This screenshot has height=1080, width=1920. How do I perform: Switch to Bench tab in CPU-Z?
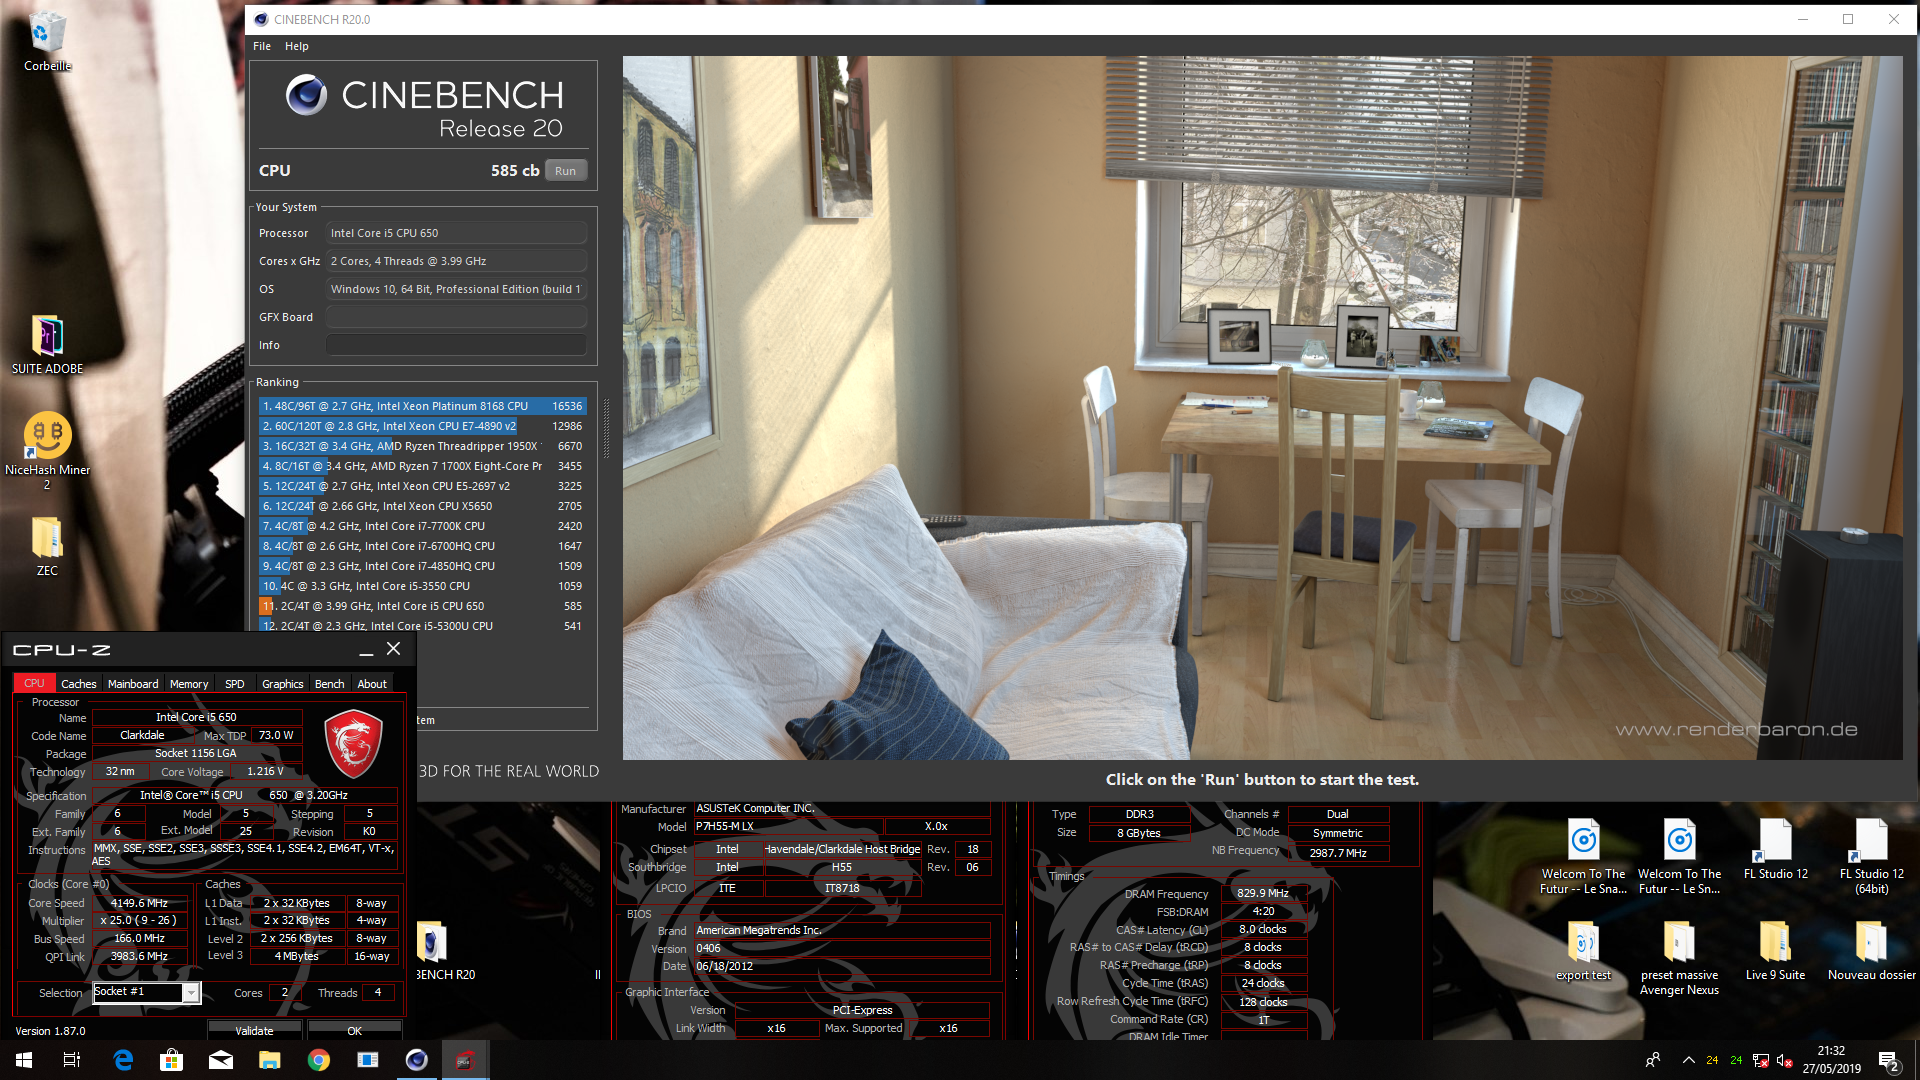tap(329, 684)
